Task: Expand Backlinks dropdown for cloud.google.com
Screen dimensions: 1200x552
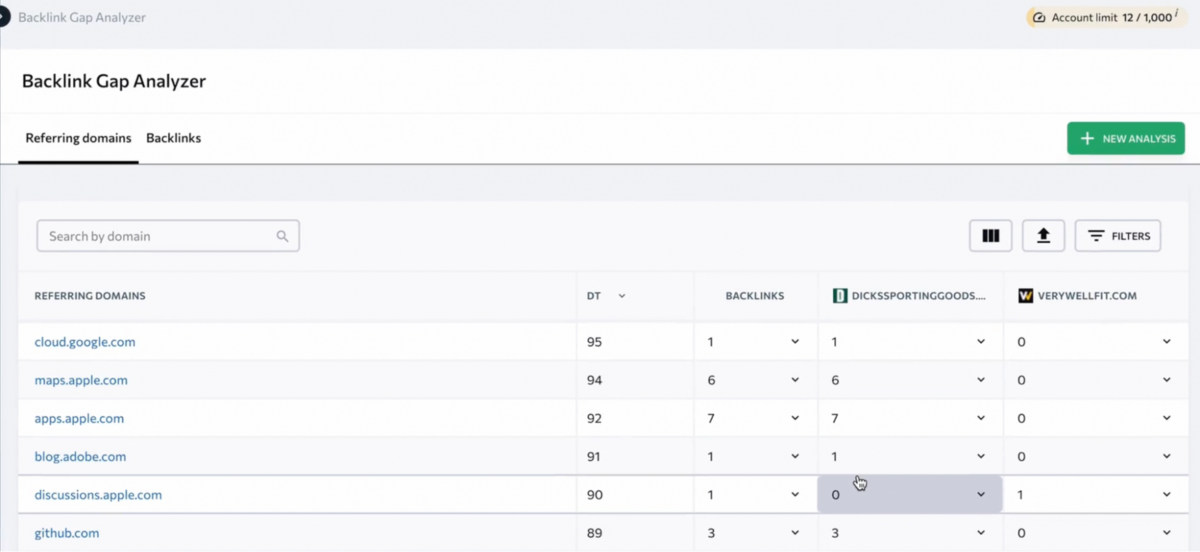Action: click(795, 342)
